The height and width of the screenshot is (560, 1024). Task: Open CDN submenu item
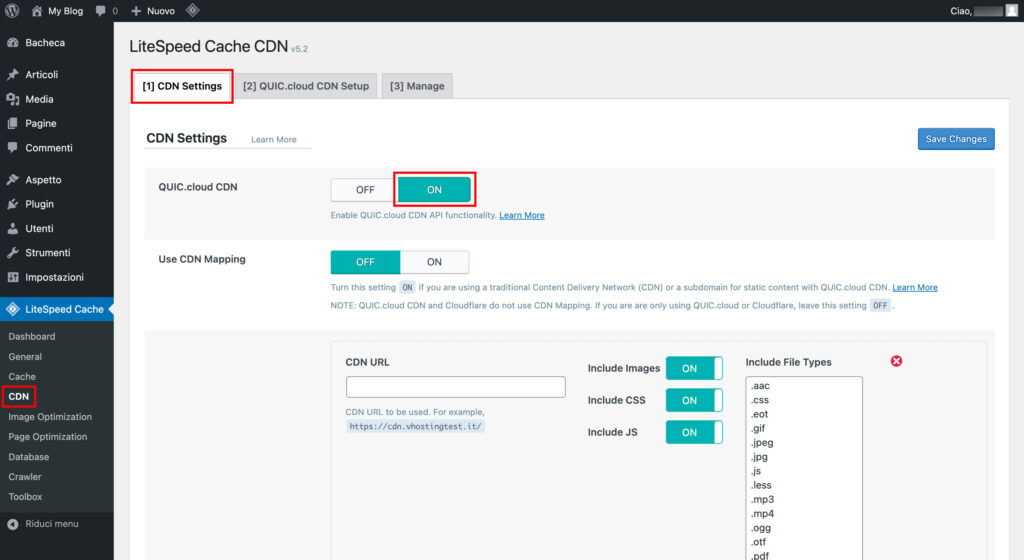(18, 396)
